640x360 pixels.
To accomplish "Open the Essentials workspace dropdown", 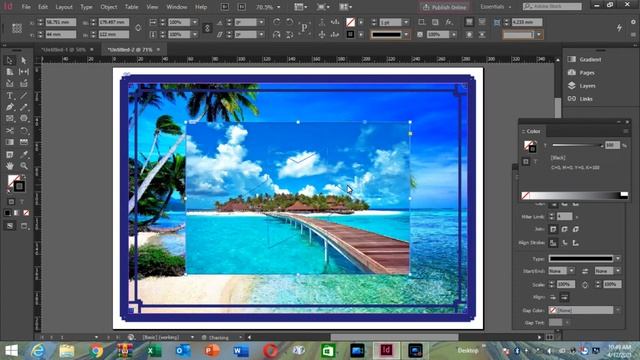I will pos(495,7).
